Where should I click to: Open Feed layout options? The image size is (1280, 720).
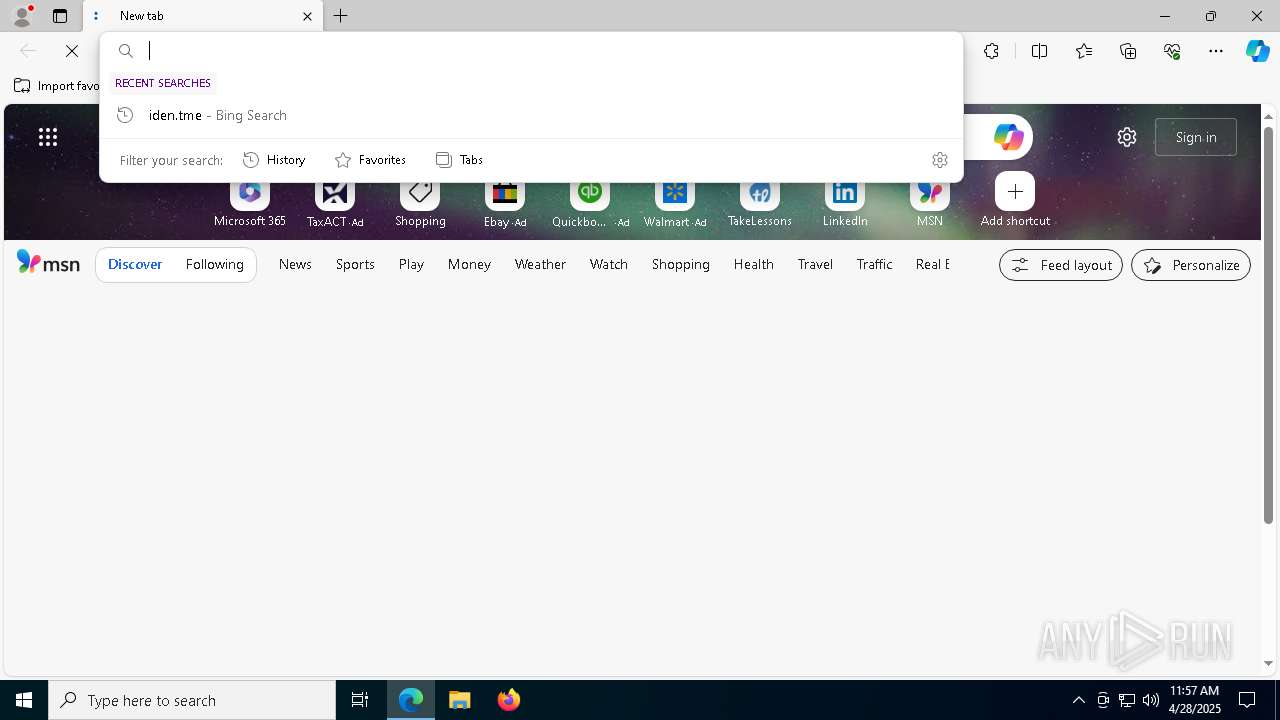tap(1061, 265)
